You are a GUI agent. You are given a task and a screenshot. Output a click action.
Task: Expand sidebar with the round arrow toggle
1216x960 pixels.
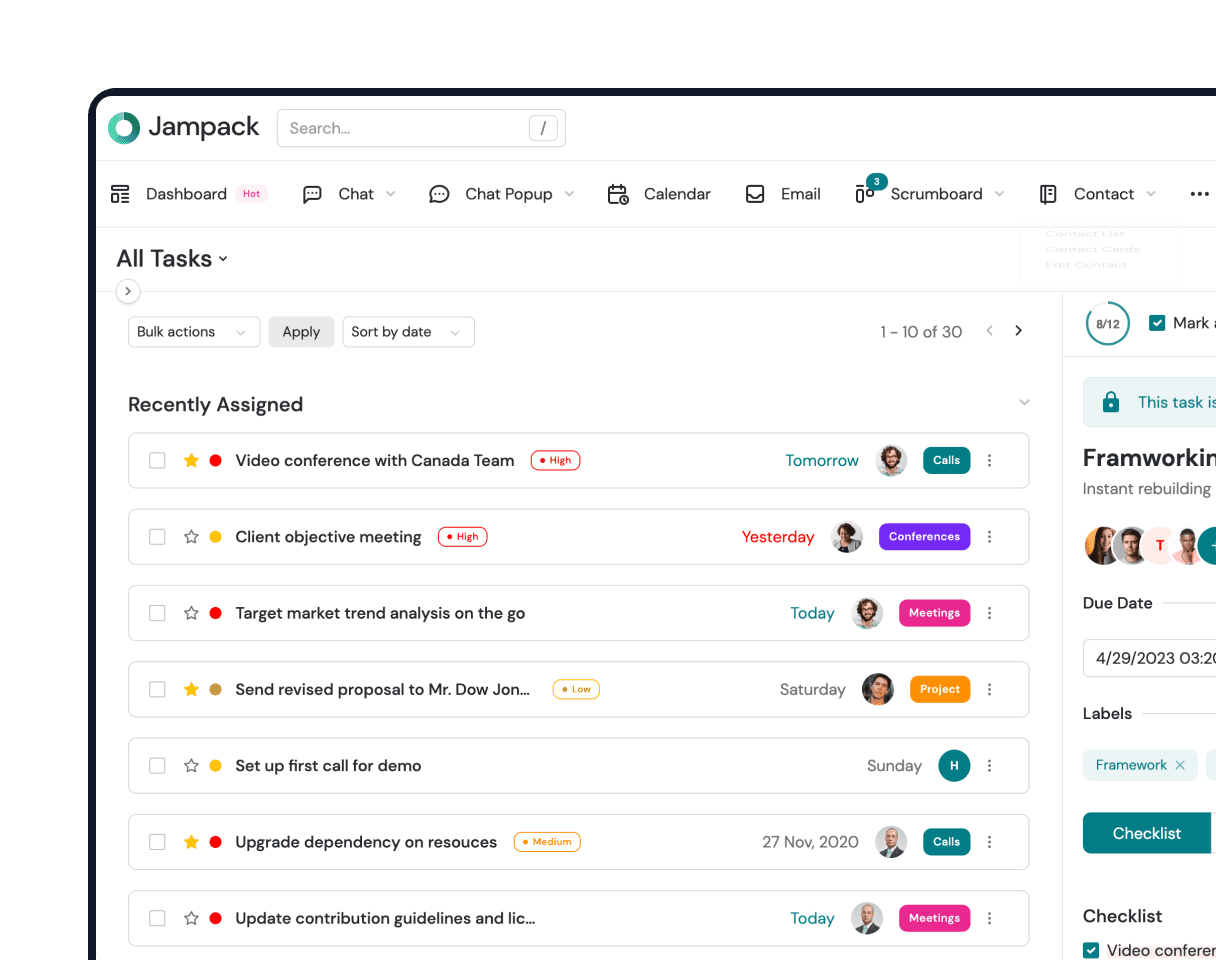pos(128,291)
